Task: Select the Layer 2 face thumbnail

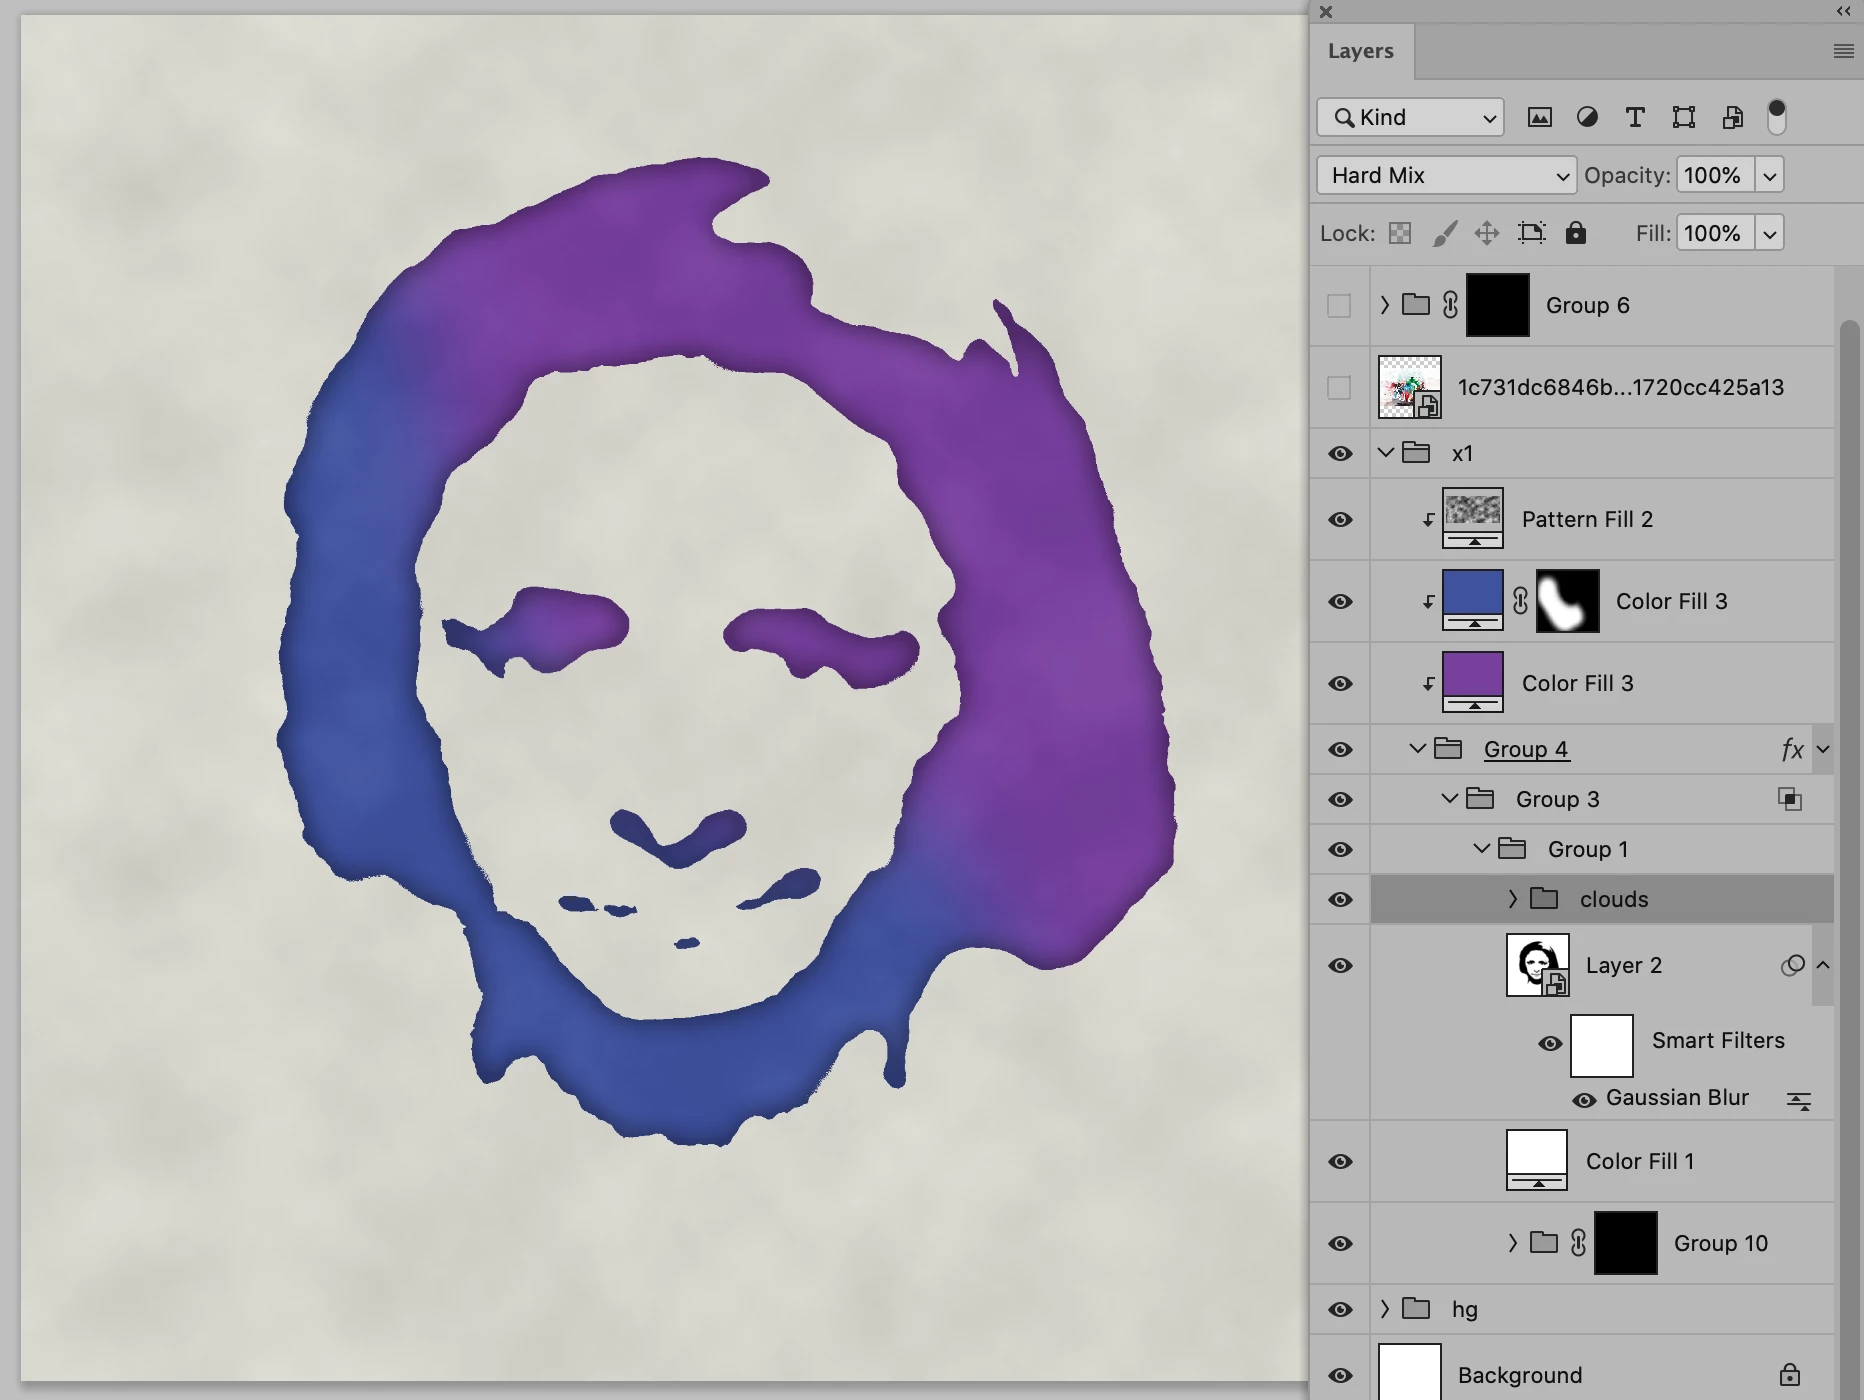Action: tap(1537, 965)
